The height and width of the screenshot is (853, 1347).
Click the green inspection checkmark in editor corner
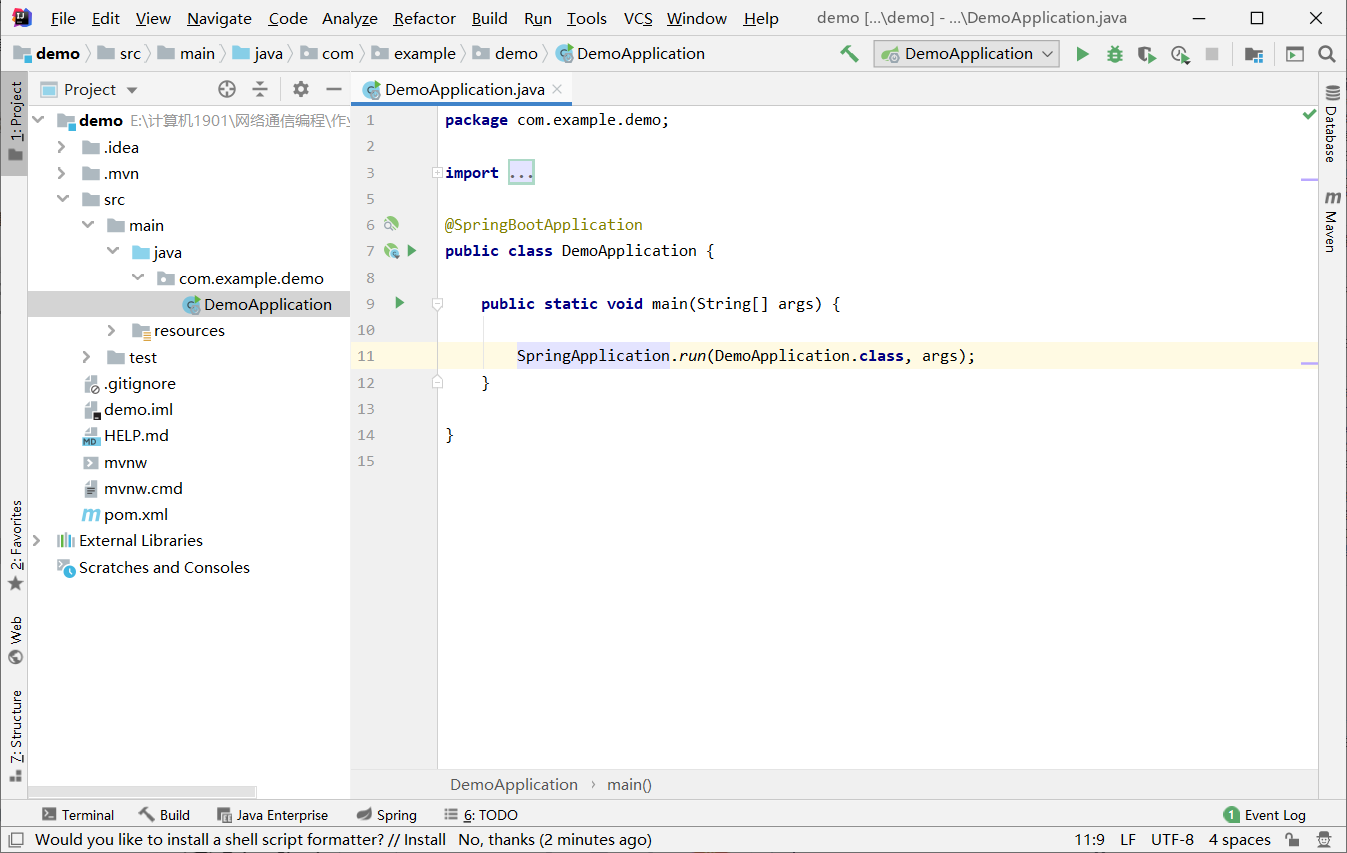click(x=1309, y=115)
